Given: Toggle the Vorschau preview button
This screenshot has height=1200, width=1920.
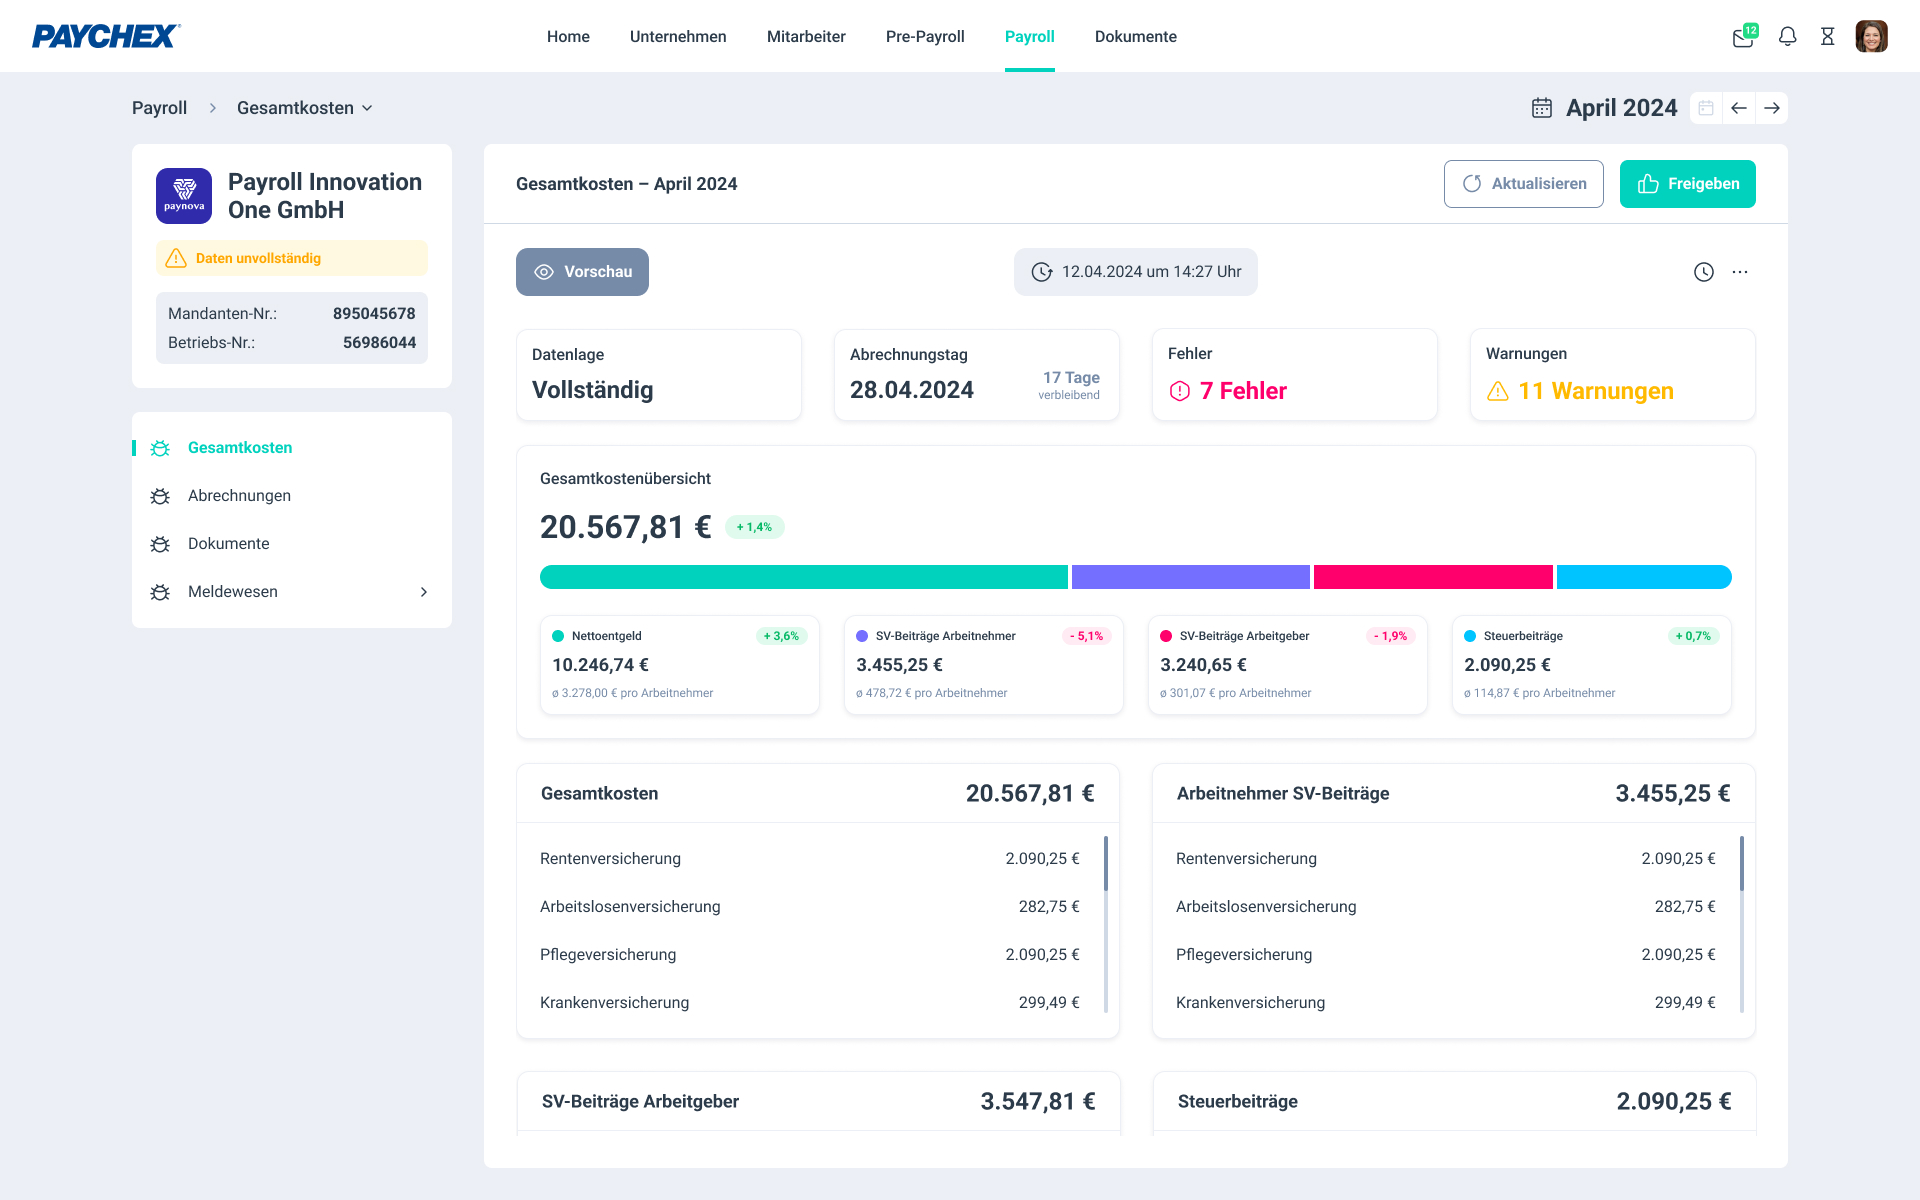Looking at the screenshot, I should click(x=582, y=272).
